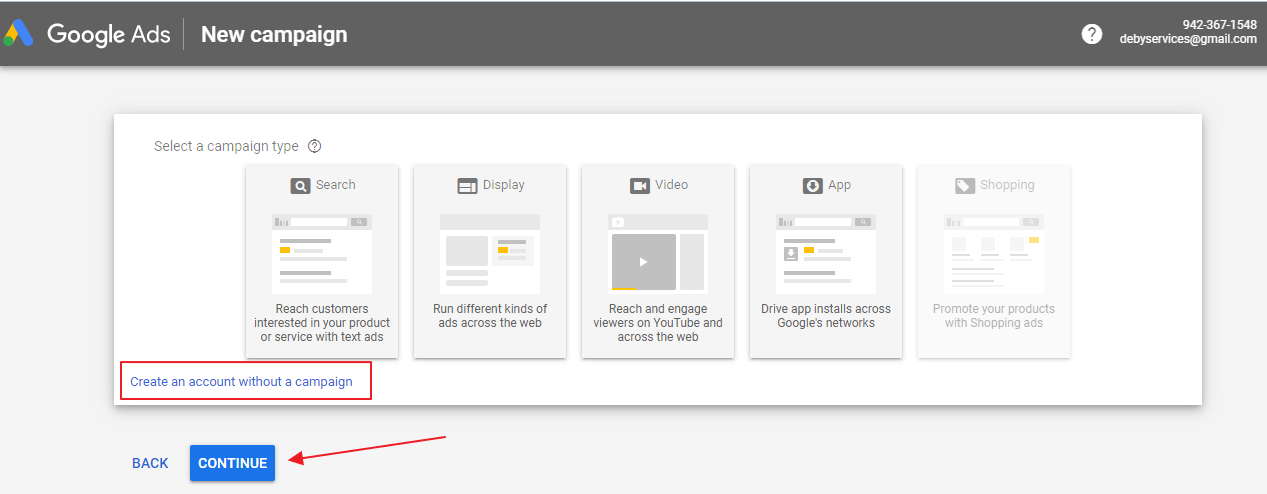
Task: Select the Shopping tag icon
Action: pyautogui.click(x=964, y=186)
